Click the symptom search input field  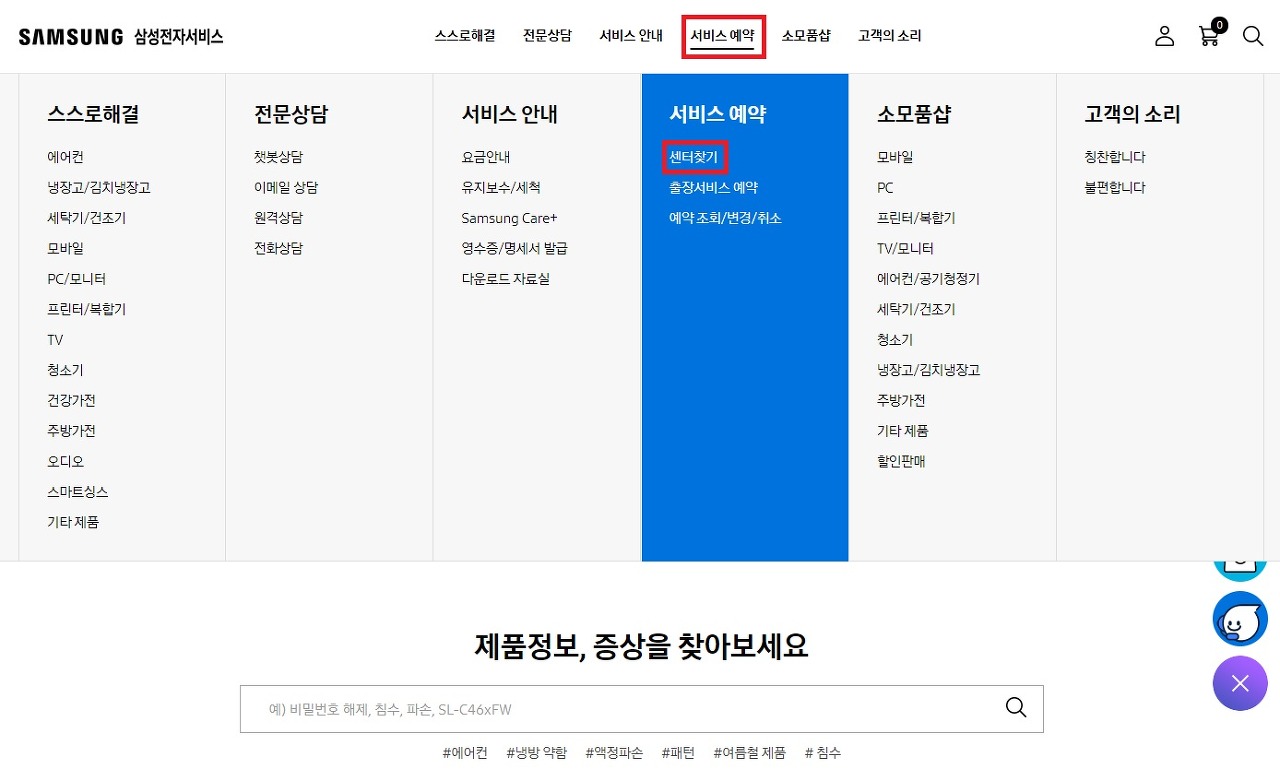click(642, 709)
